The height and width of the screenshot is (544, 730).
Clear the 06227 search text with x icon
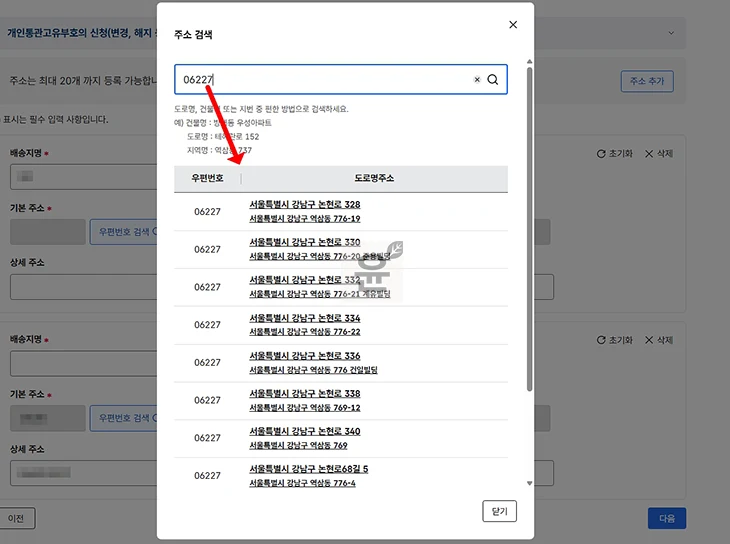pos(477,80)
